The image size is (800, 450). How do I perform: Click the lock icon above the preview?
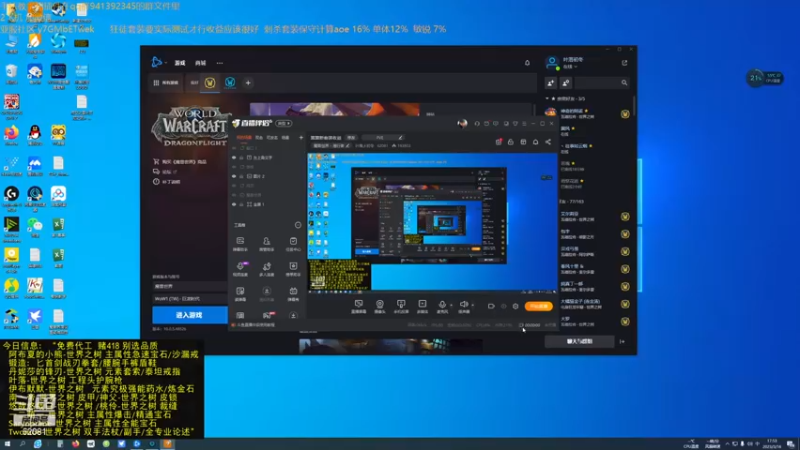click(x=511, y=142)
